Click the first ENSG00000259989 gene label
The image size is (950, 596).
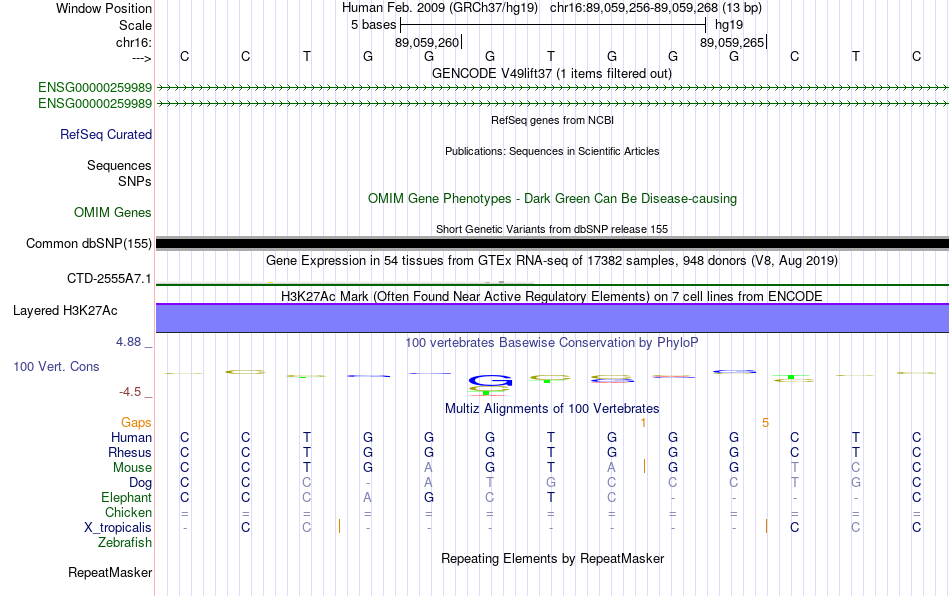pyautogui.click(x=95, y=88)
